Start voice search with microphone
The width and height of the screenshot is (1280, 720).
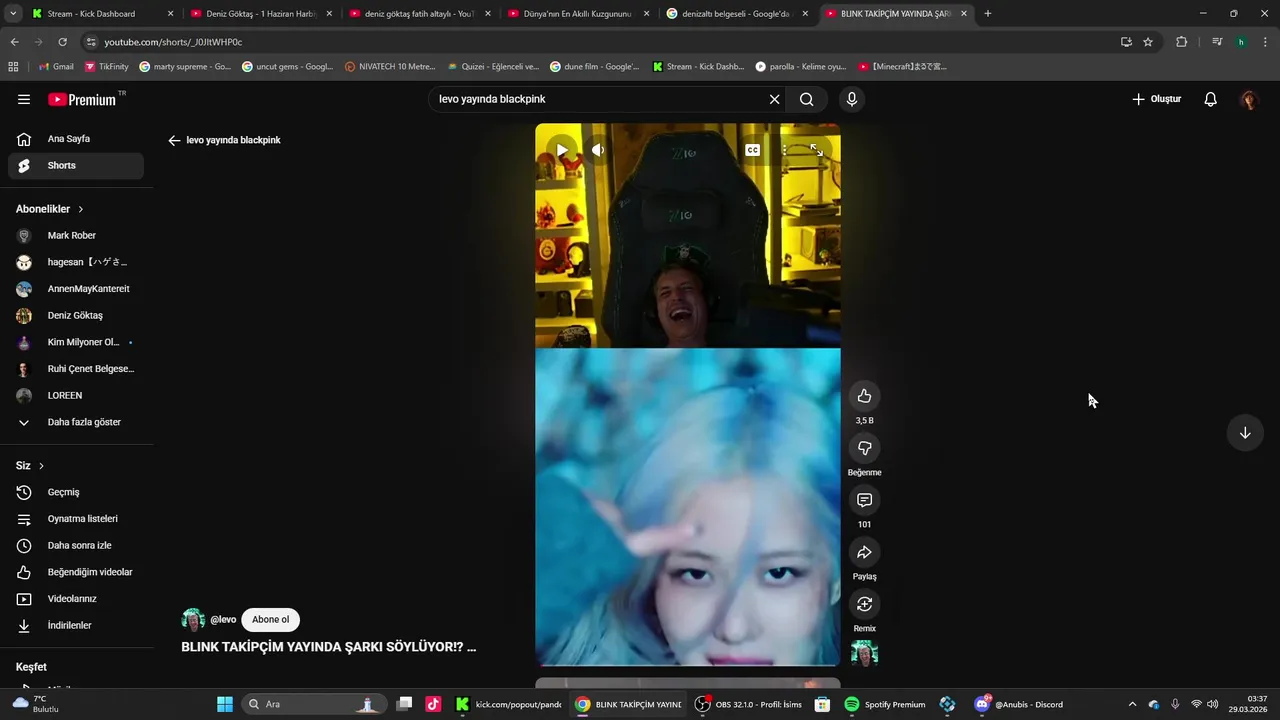point(852,99)
